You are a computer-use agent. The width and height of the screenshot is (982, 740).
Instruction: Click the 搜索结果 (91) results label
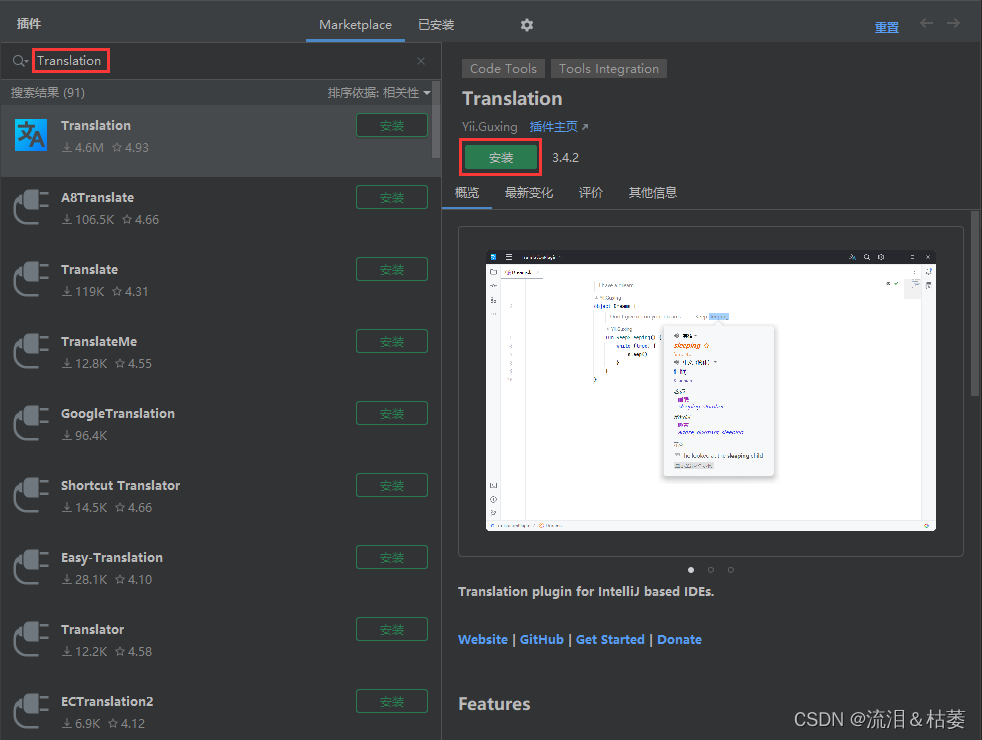48,93
